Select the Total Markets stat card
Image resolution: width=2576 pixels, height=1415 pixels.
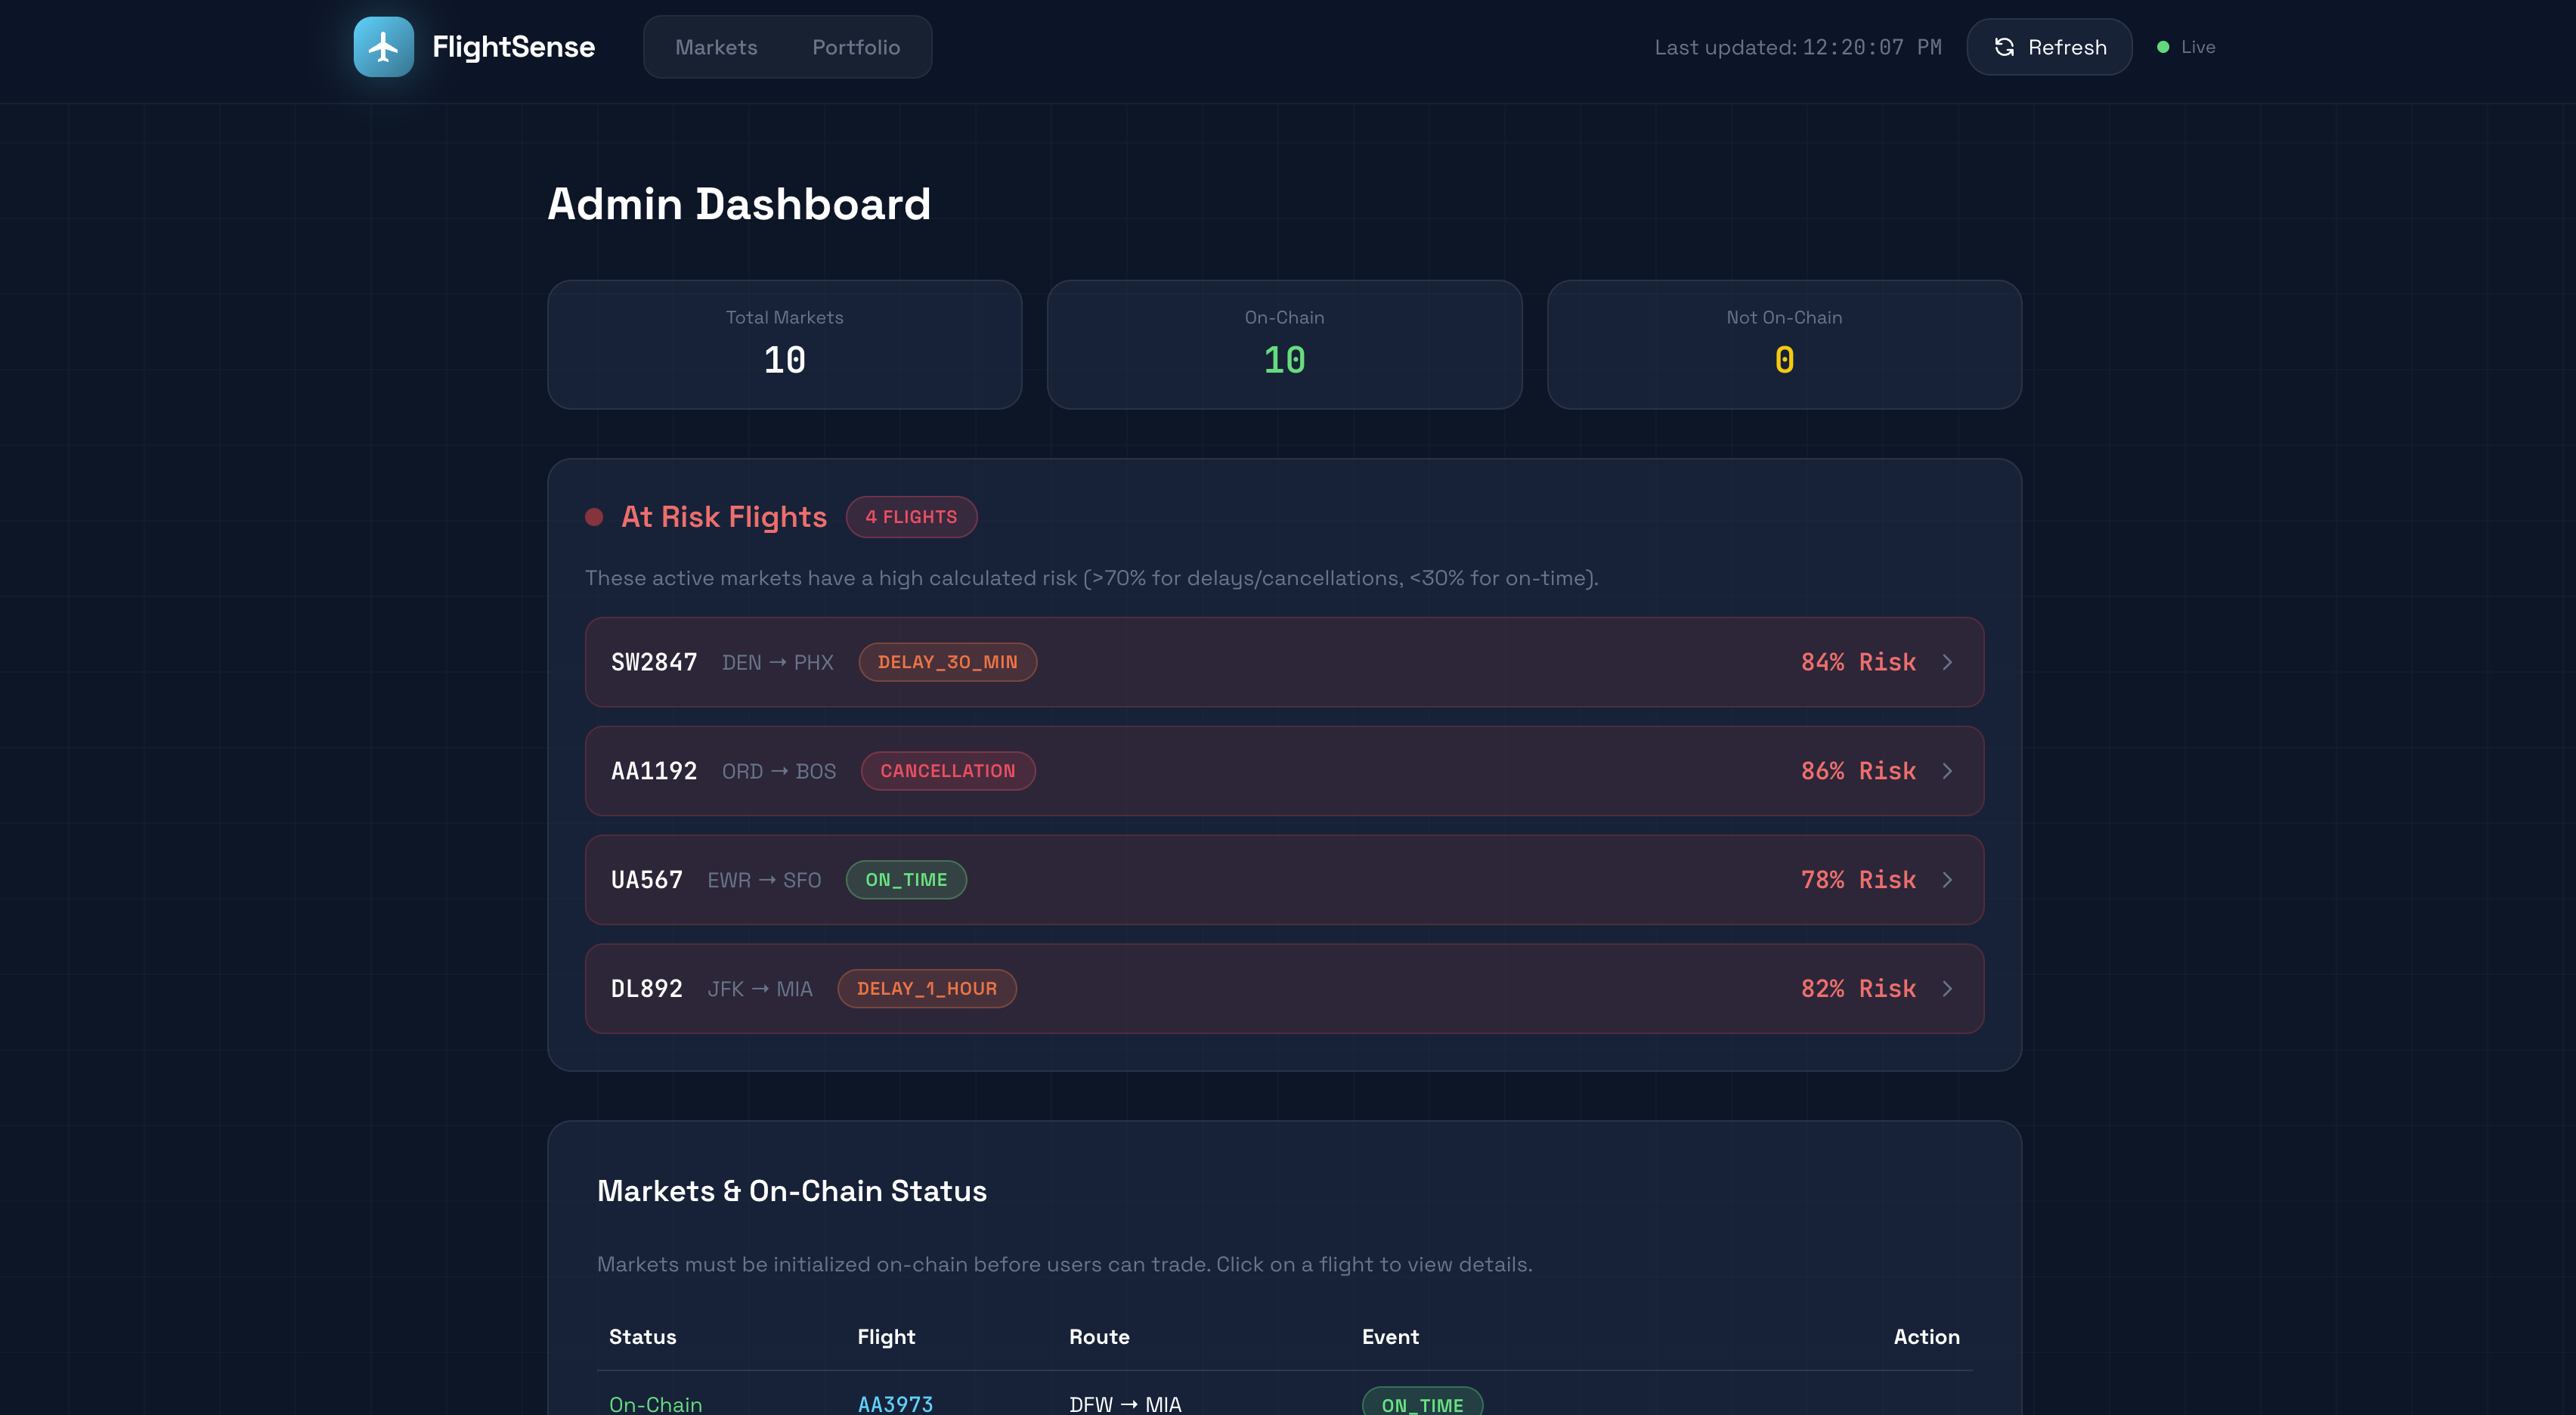(784, 344)
